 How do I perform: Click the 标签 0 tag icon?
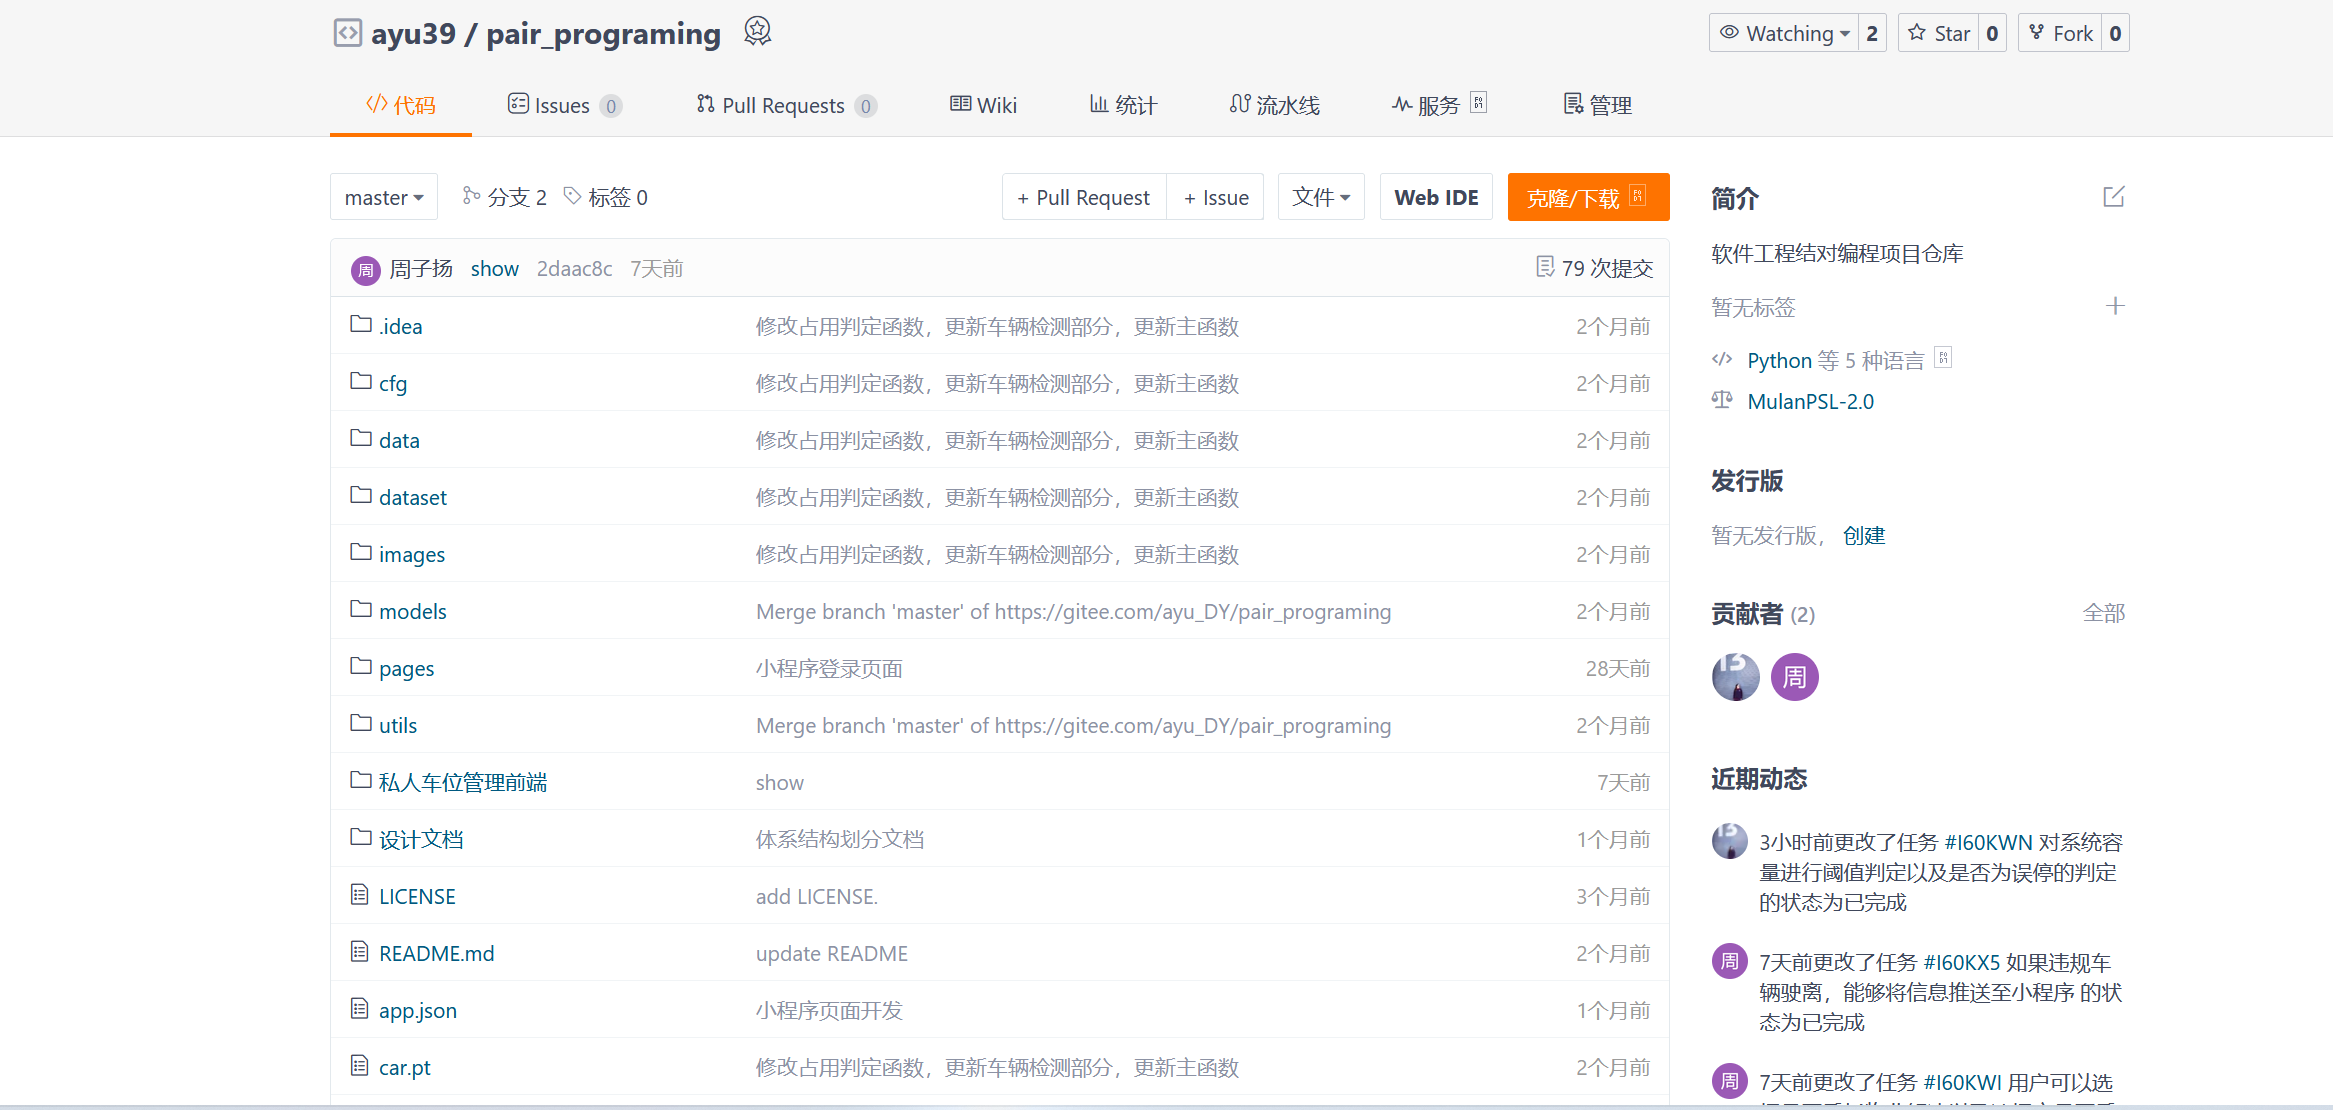coord(572,196)
